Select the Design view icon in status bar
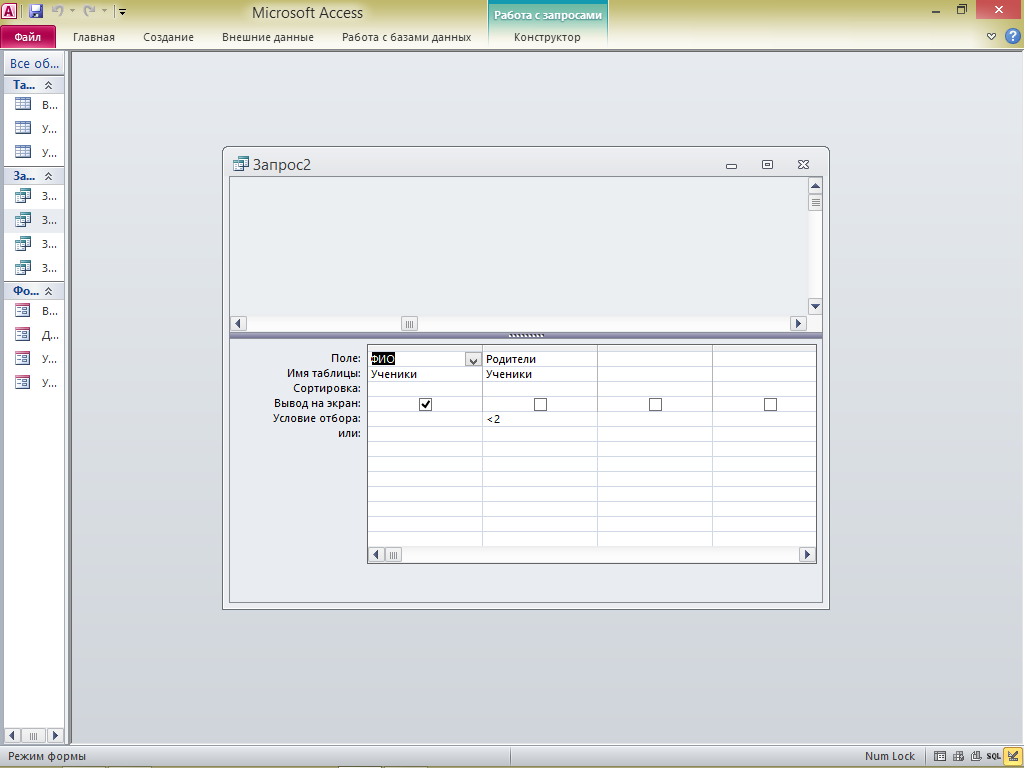The height and width of the screenshot is (768, 1024). coord(1012,756)
